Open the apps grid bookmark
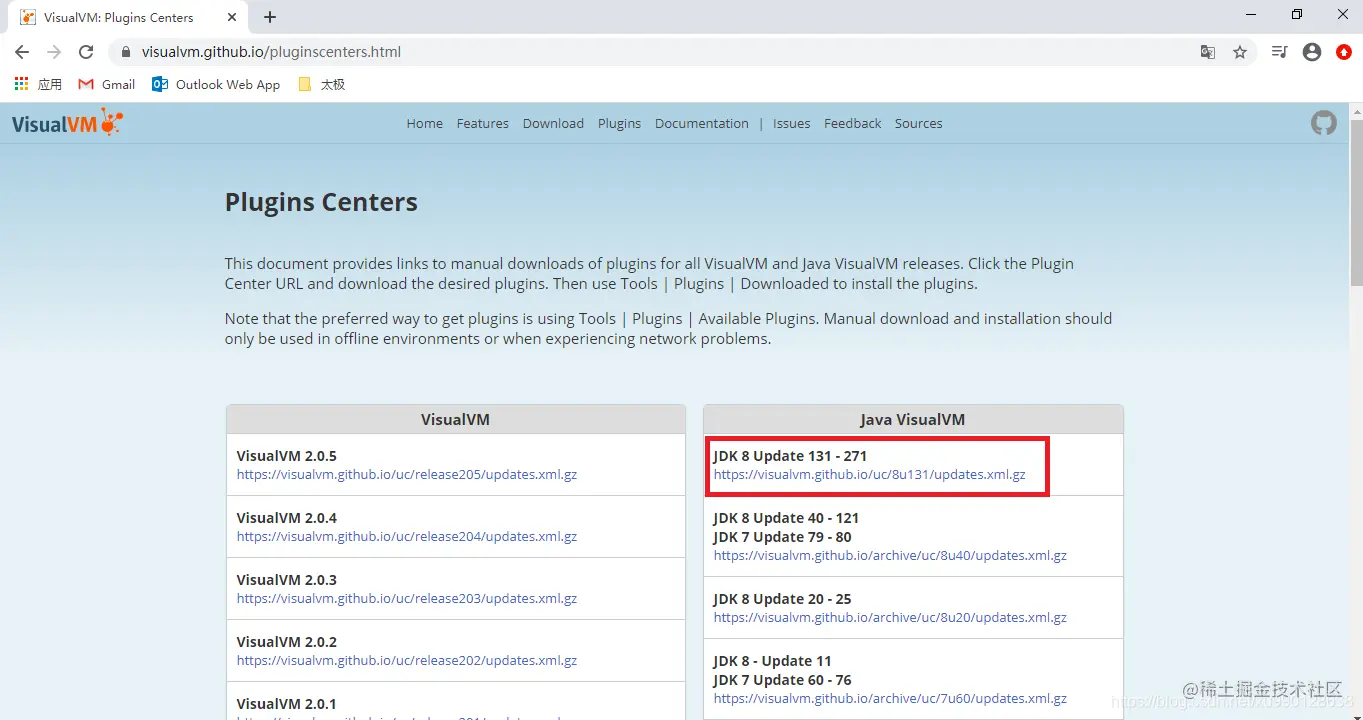The width and height of the screenshot is (1363, 720). [38, 84]
